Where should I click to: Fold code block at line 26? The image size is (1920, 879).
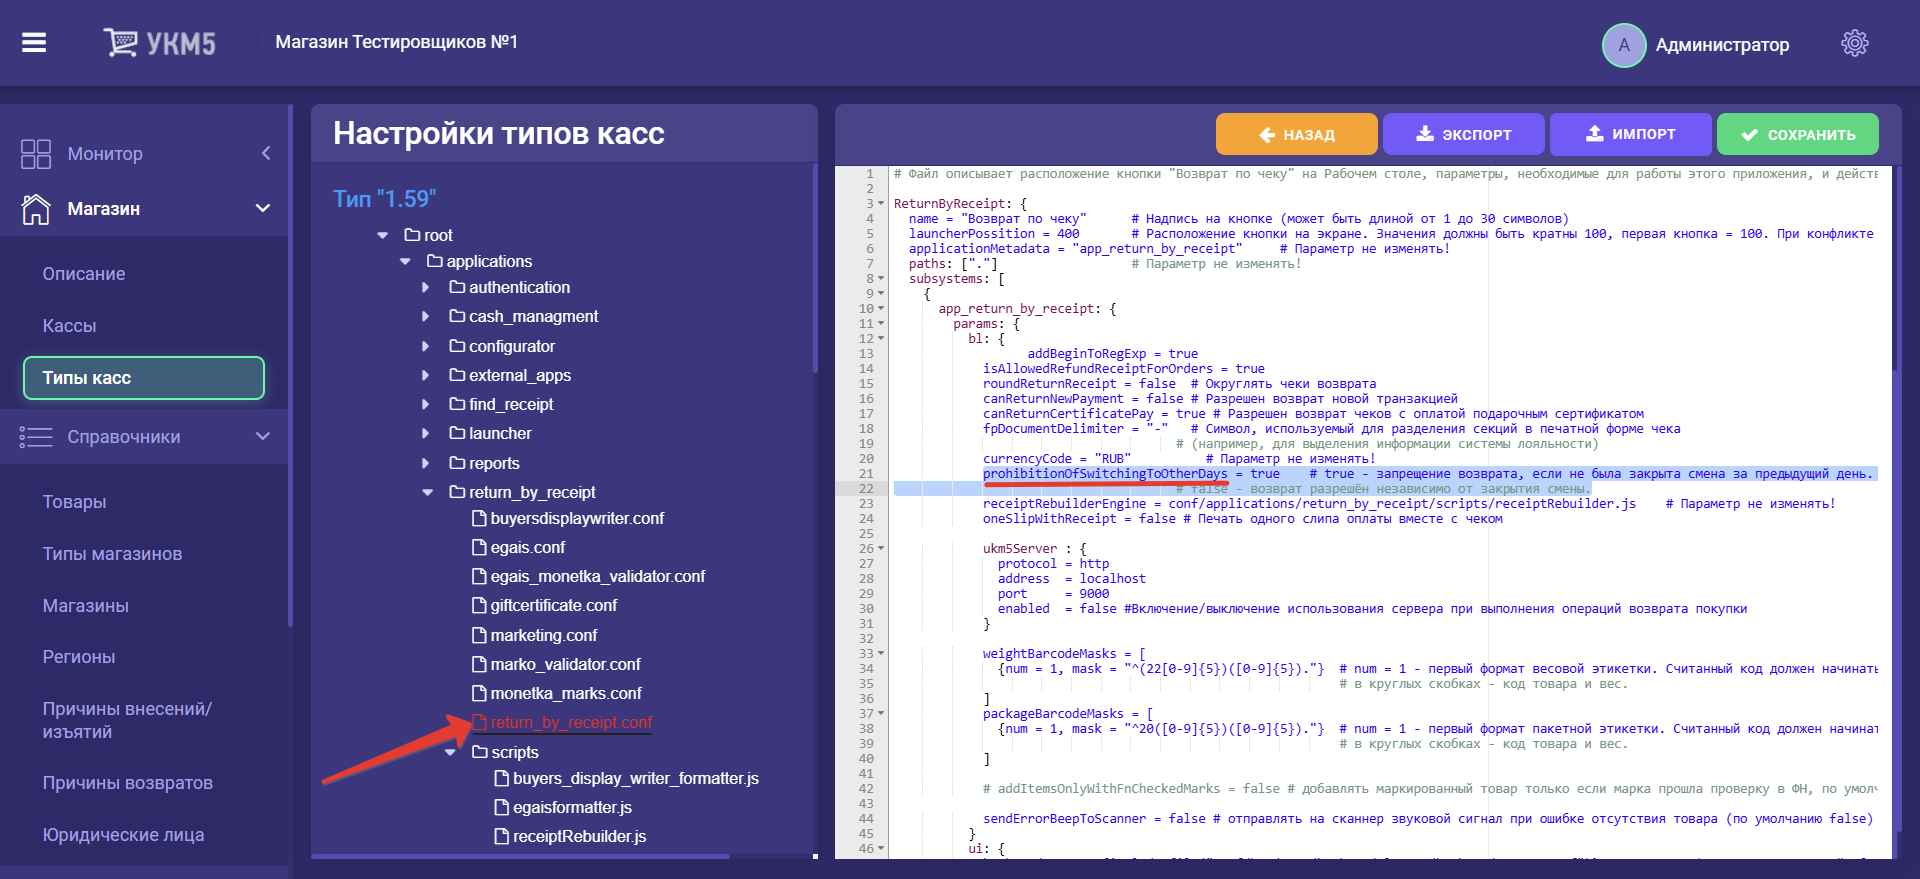(881, 549)
